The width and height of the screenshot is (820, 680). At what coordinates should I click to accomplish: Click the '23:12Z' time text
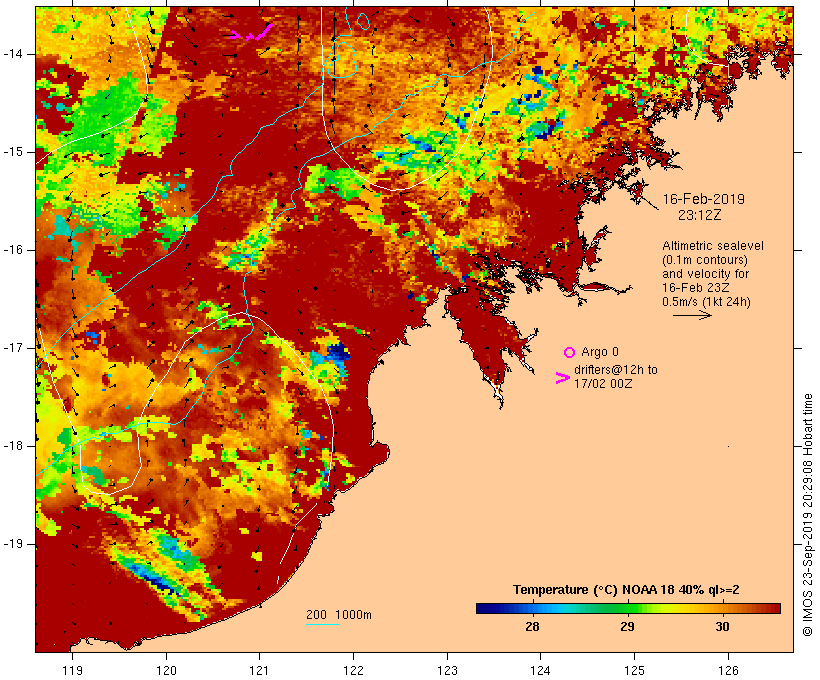700,215
